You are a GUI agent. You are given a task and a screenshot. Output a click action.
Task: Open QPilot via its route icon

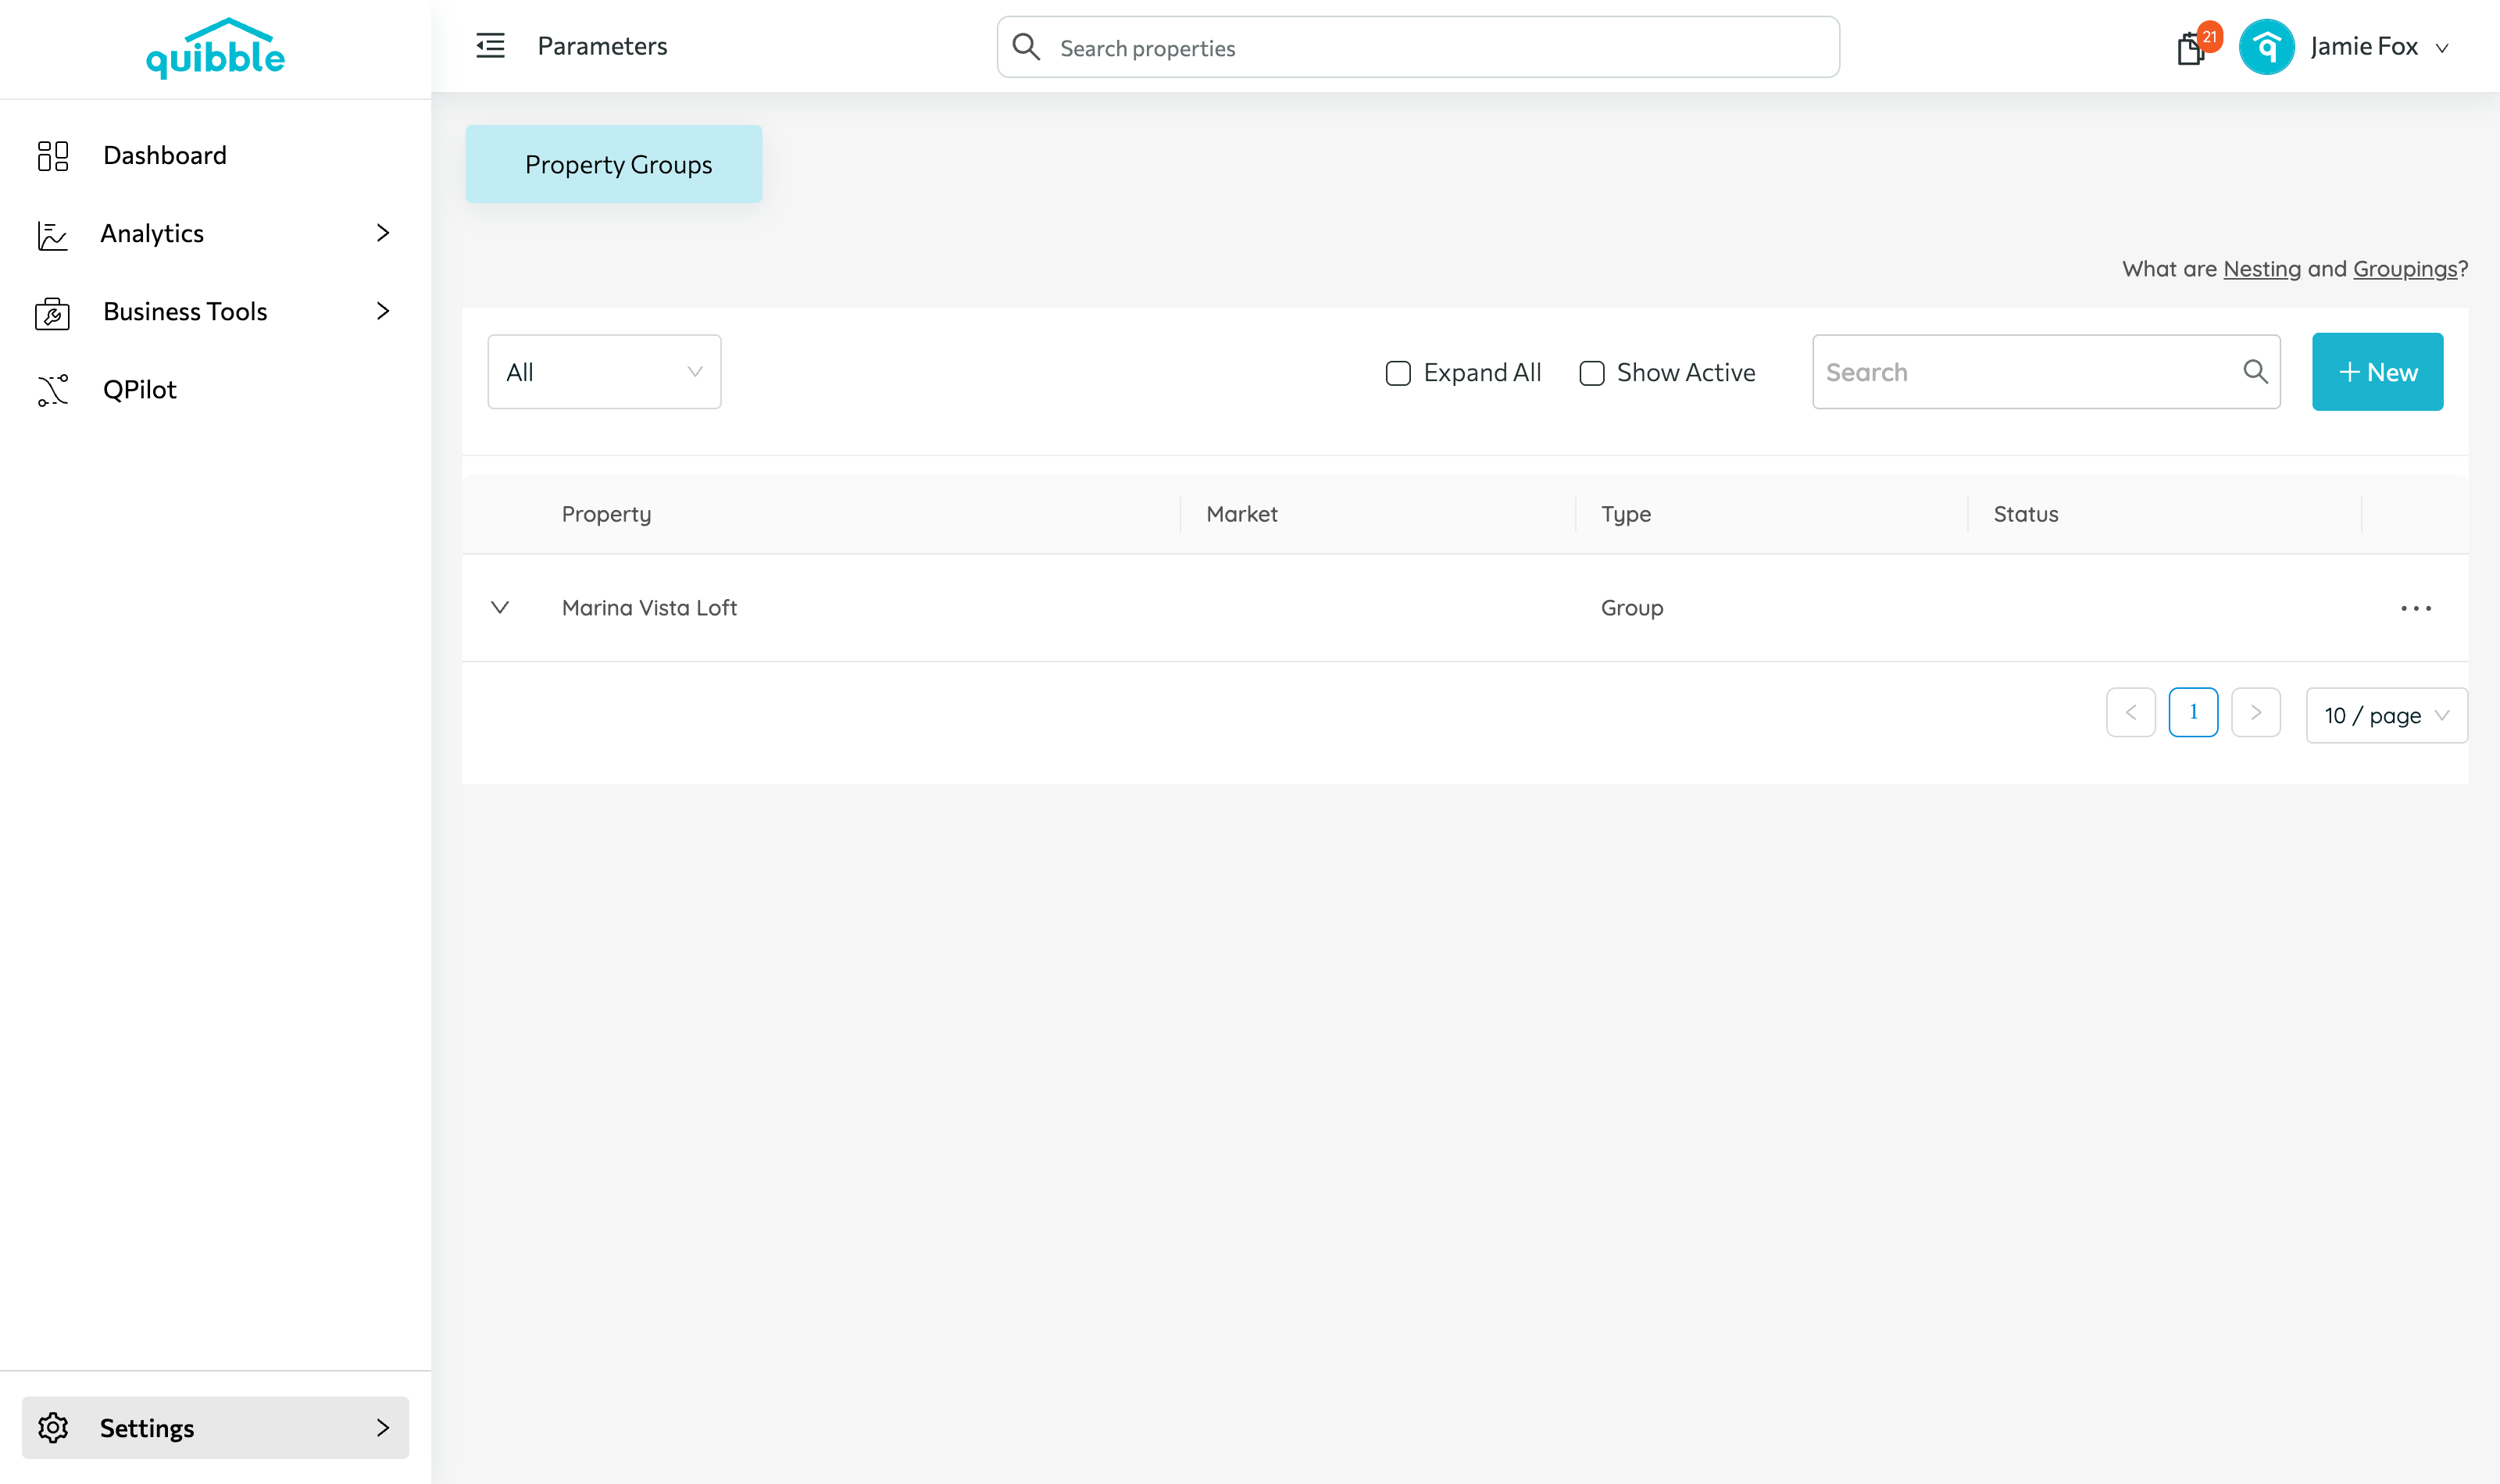point(53,390)
